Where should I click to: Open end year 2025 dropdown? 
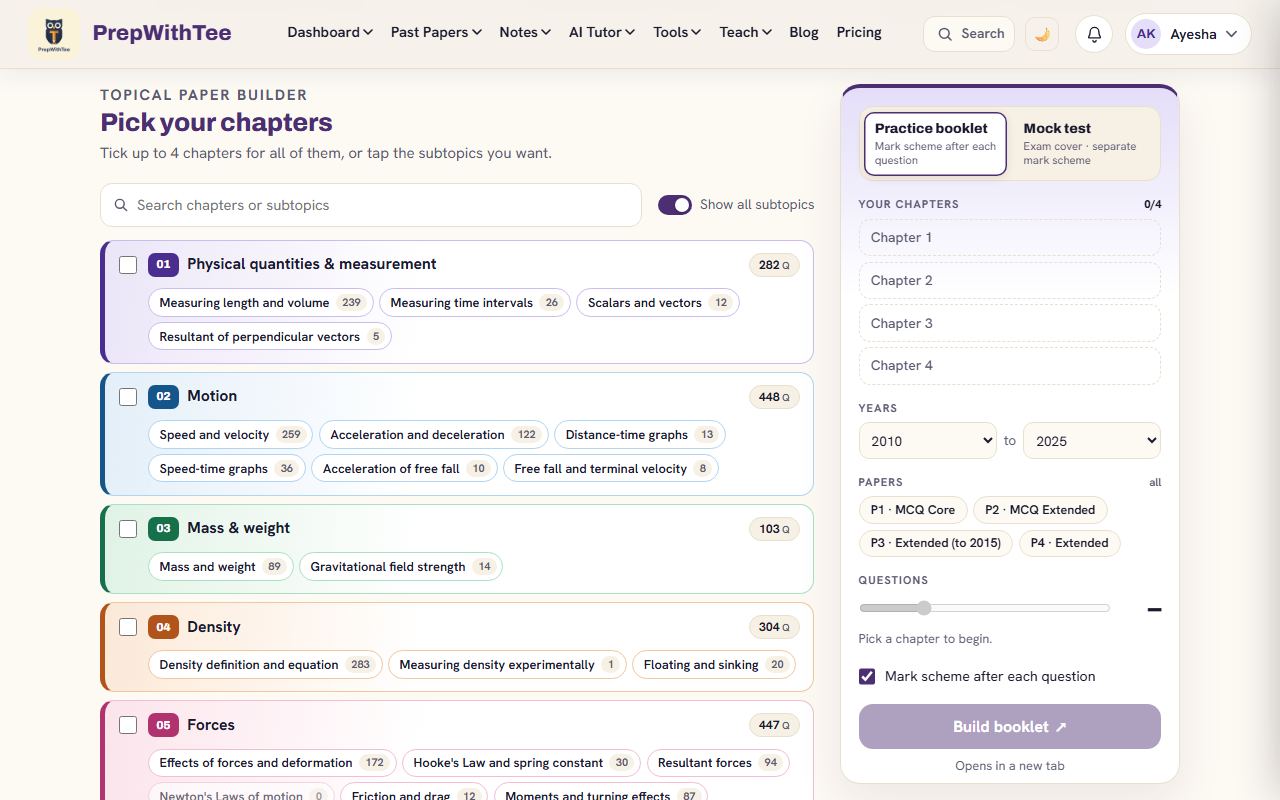pos(1092,441)
